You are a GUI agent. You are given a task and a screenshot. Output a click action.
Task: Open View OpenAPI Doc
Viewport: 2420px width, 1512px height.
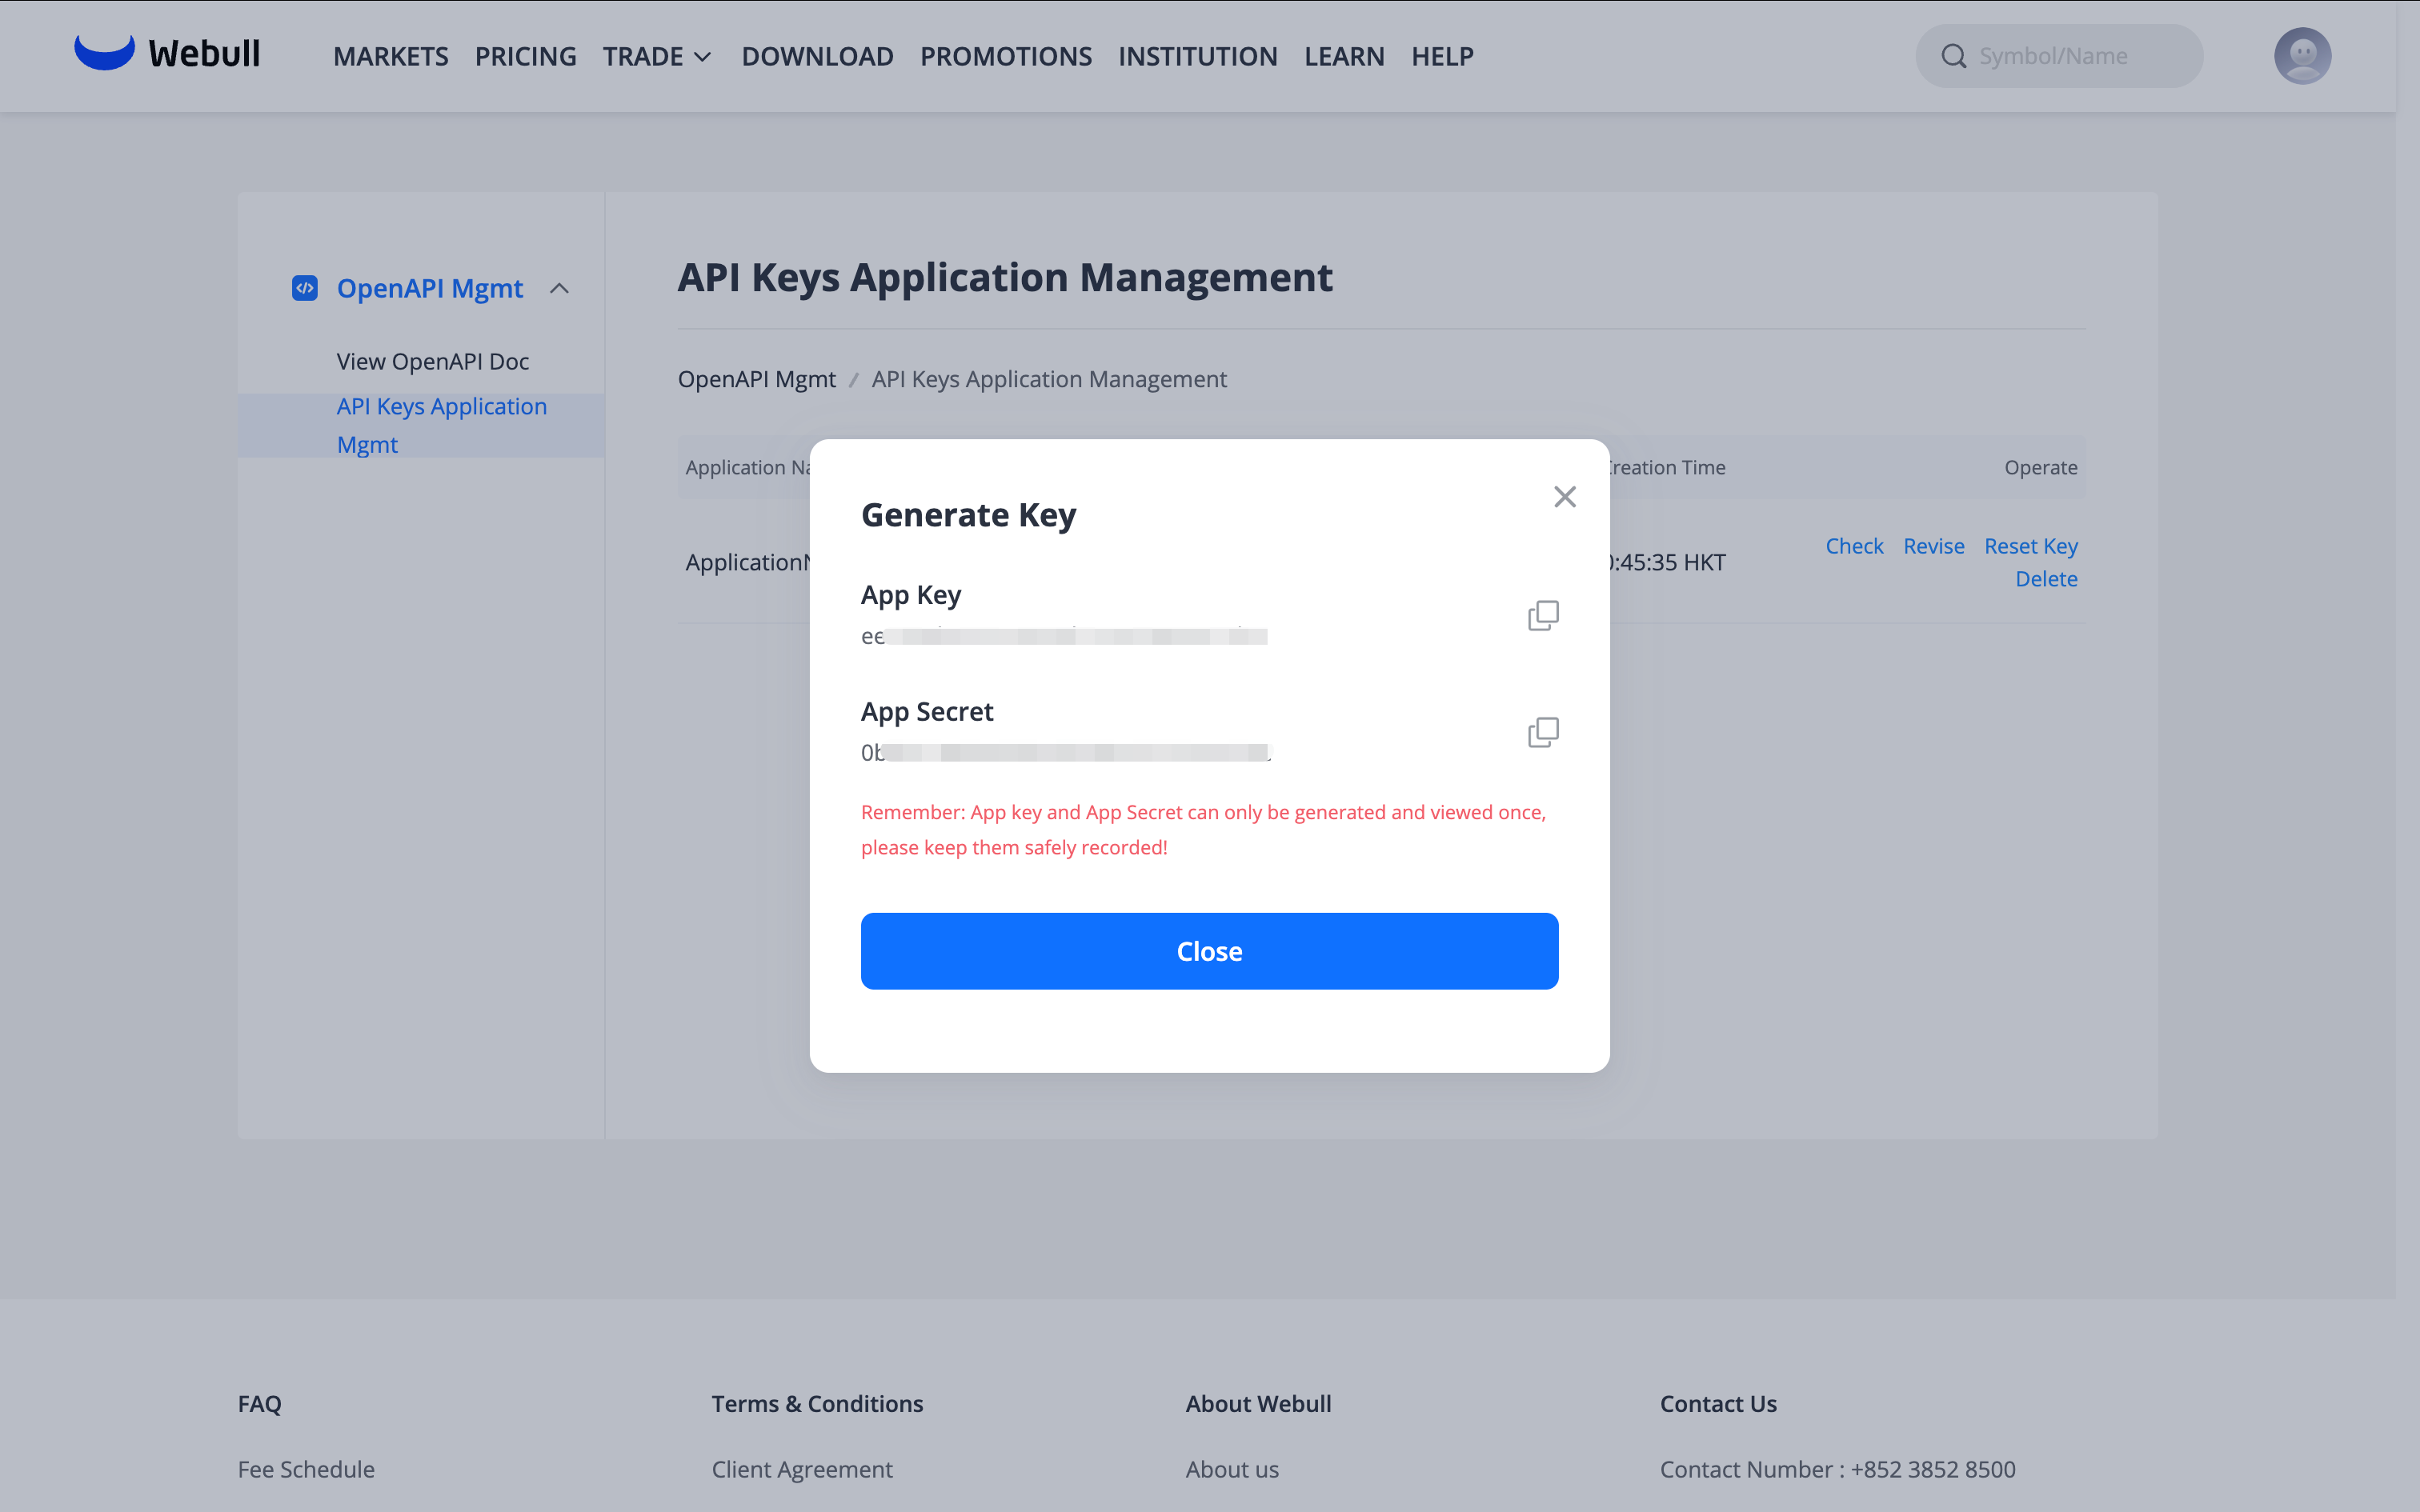coord(432,361)
